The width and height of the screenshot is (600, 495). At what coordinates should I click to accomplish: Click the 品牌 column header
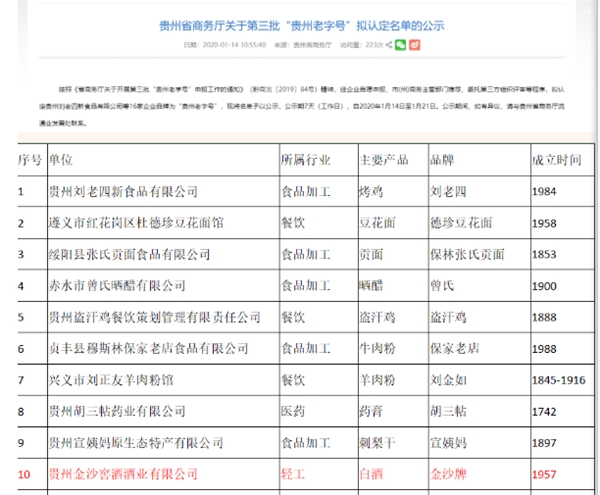pos(480,160)
